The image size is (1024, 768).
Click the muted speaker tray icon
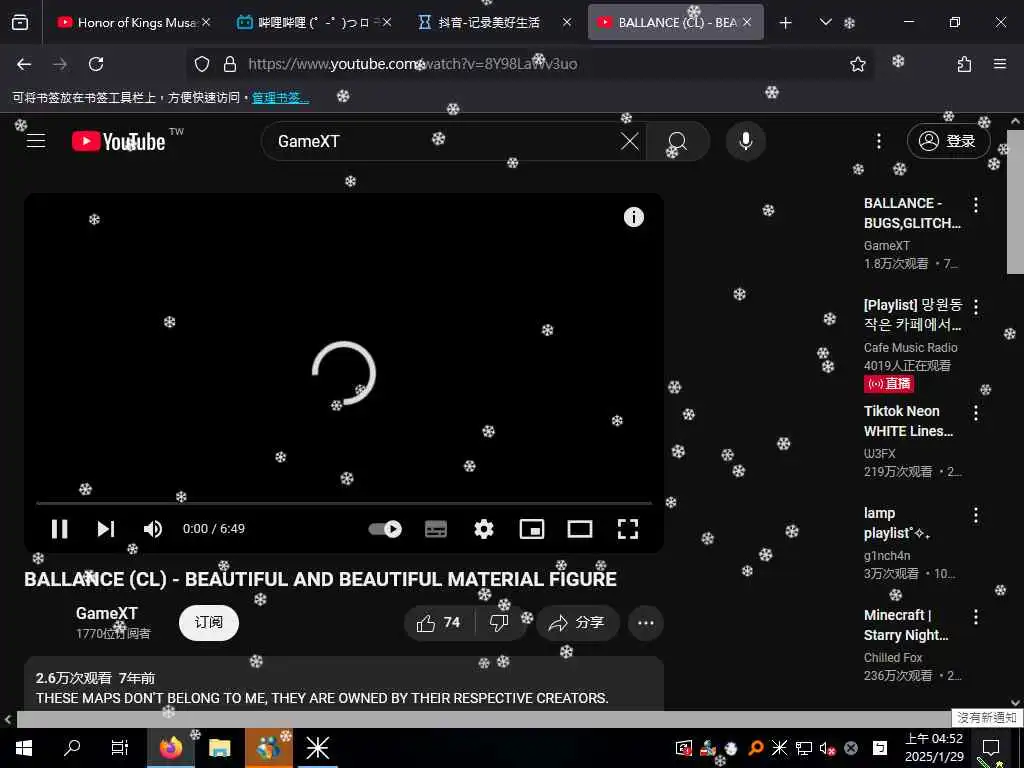tap(827, 748)
